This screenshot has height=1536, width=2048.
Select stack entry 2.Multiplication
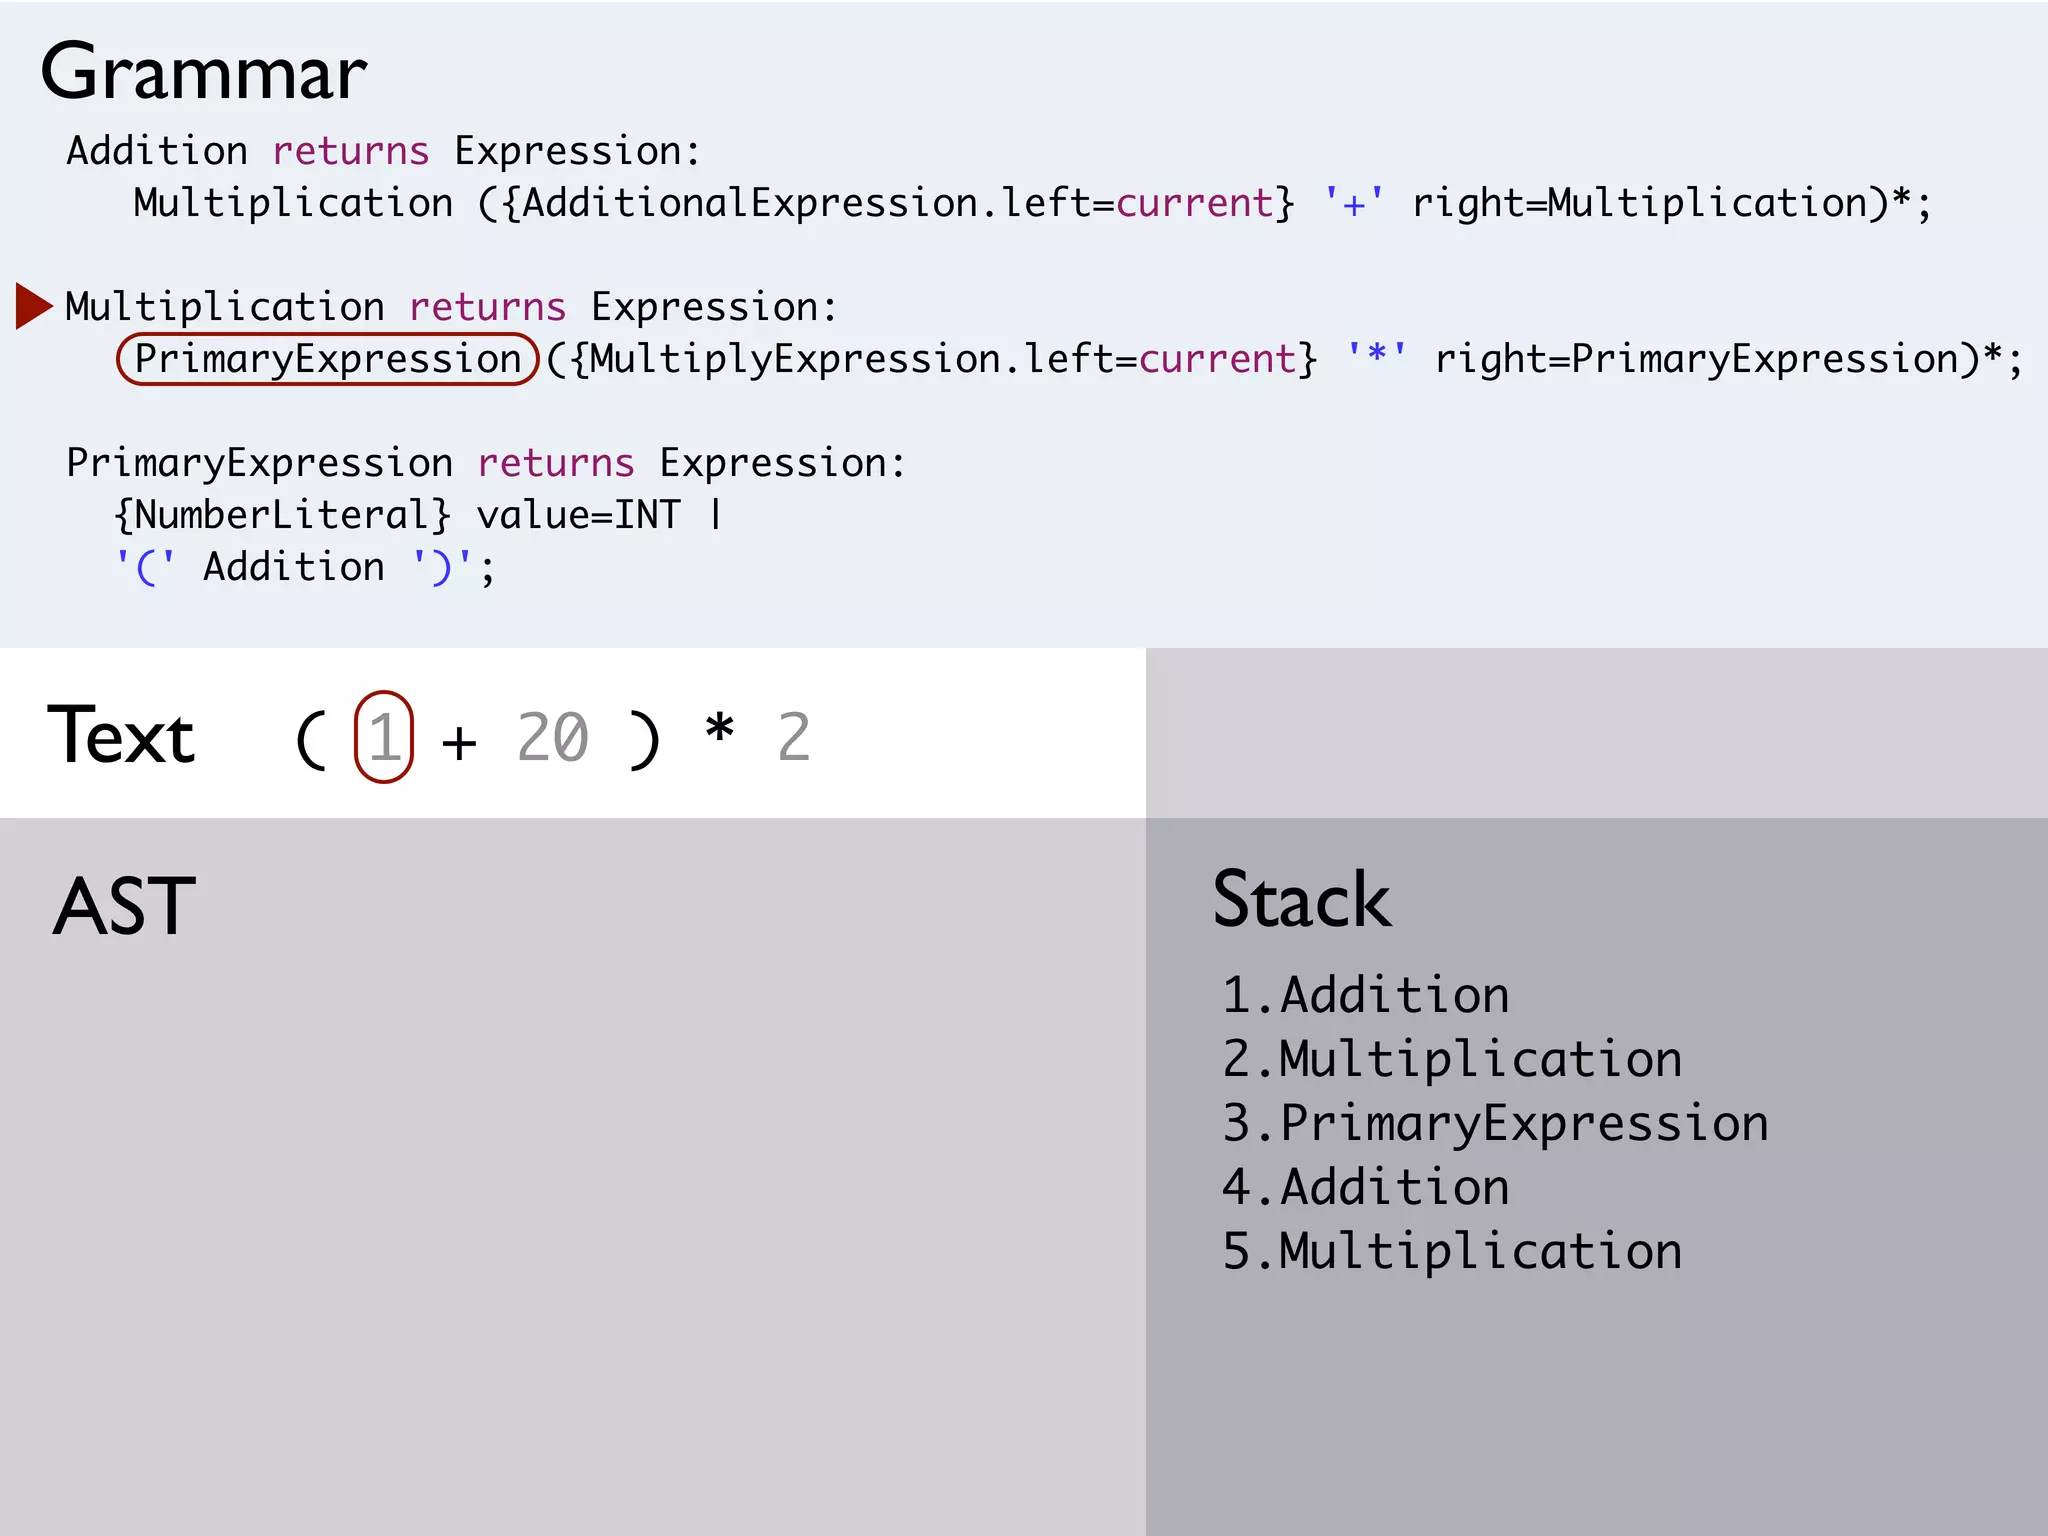click(1452, 1060)
